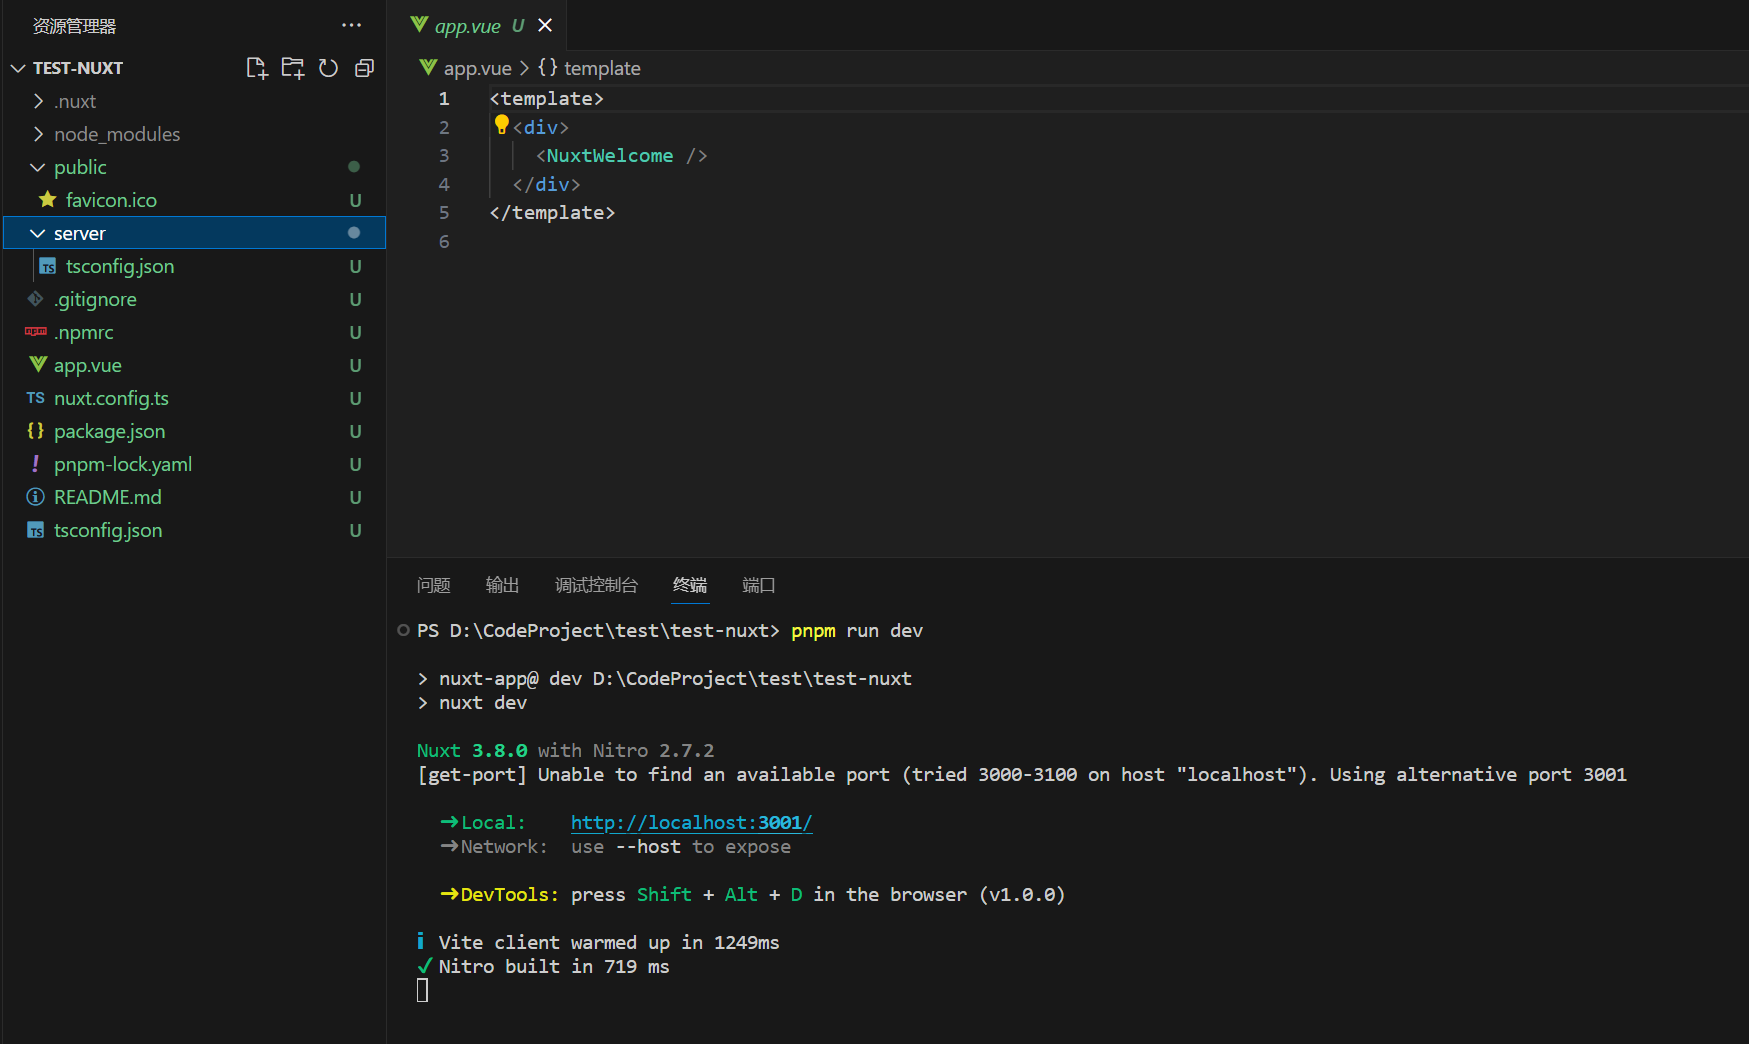1749x1044 pixels.
Task: Click the Vue icon beside app.vue in explorer
Action: pyautogui.click(x=38, y=364)
